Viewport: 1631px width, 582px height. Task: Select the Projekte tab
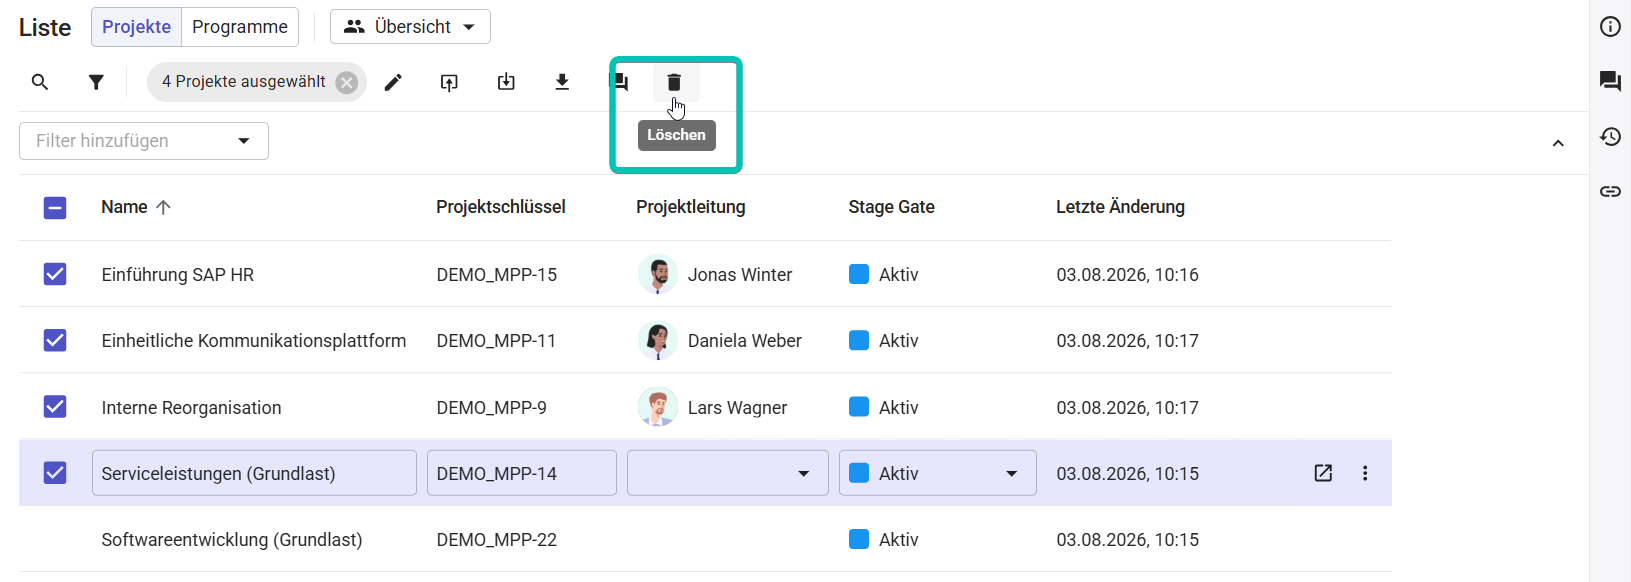coord(137,27)
